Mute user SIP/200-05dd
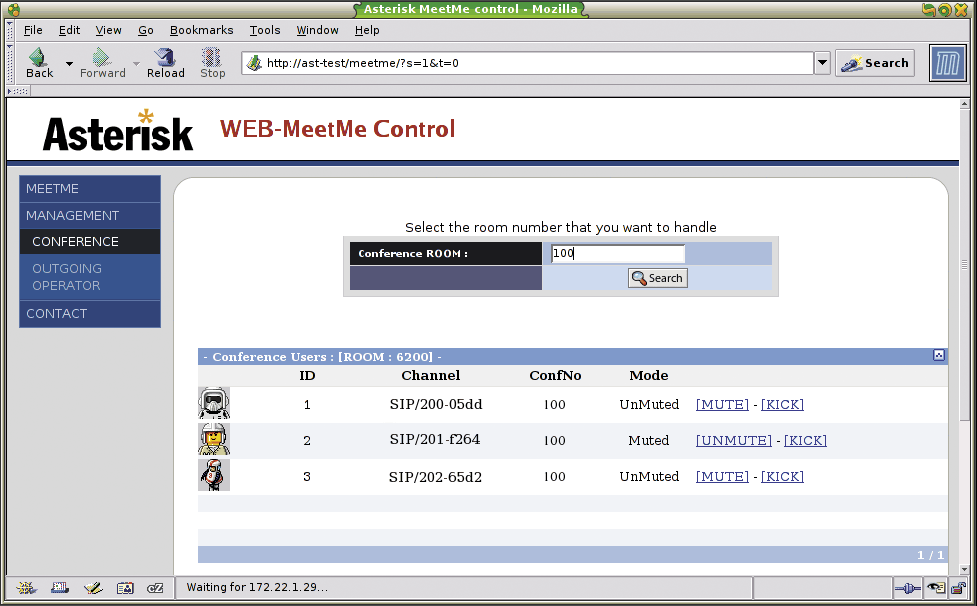Screen dimensions: 977x606 [x=722, y=404]
